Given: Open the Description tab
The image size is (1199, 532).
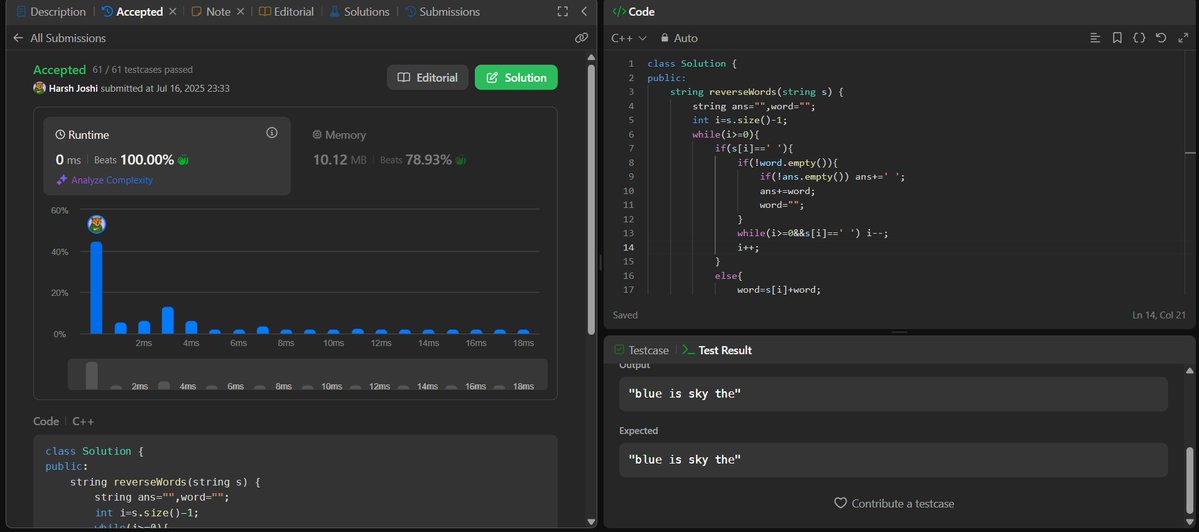Looking at the screenshot, I should pos(50,11).
